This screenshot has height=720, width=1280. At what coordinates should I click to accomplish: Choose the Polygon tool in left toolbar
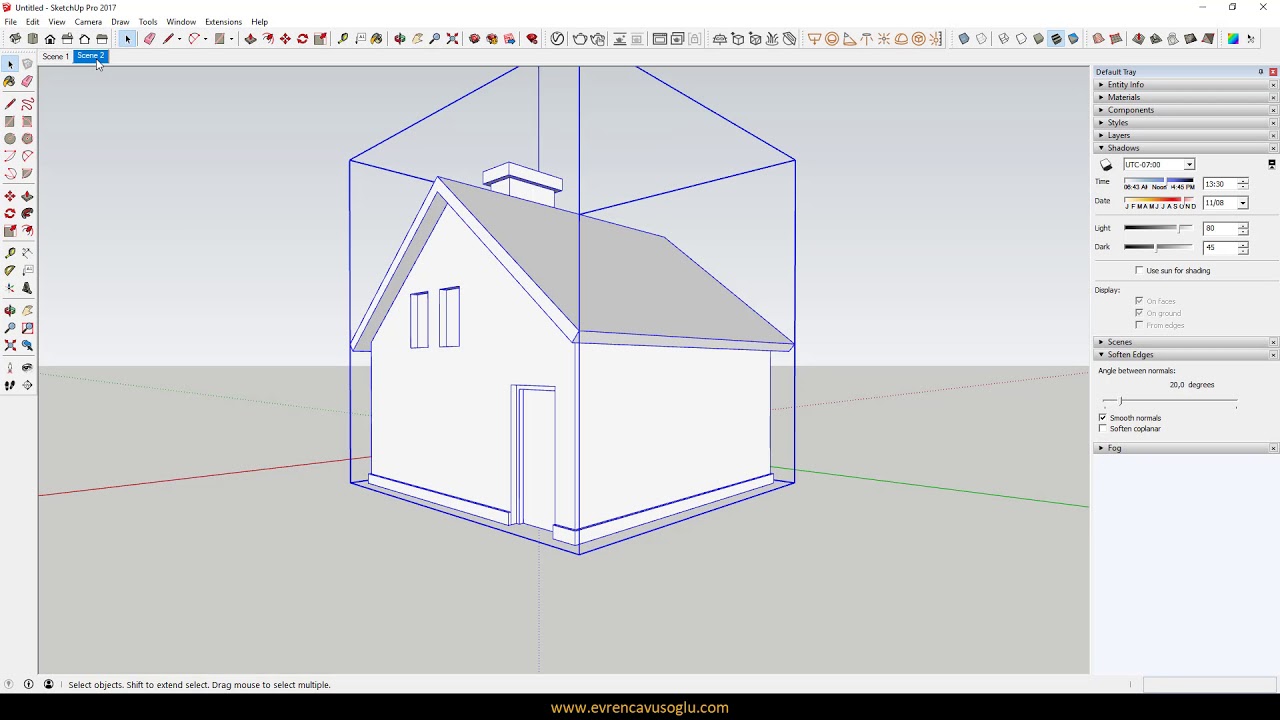click(x=27, y=139)
